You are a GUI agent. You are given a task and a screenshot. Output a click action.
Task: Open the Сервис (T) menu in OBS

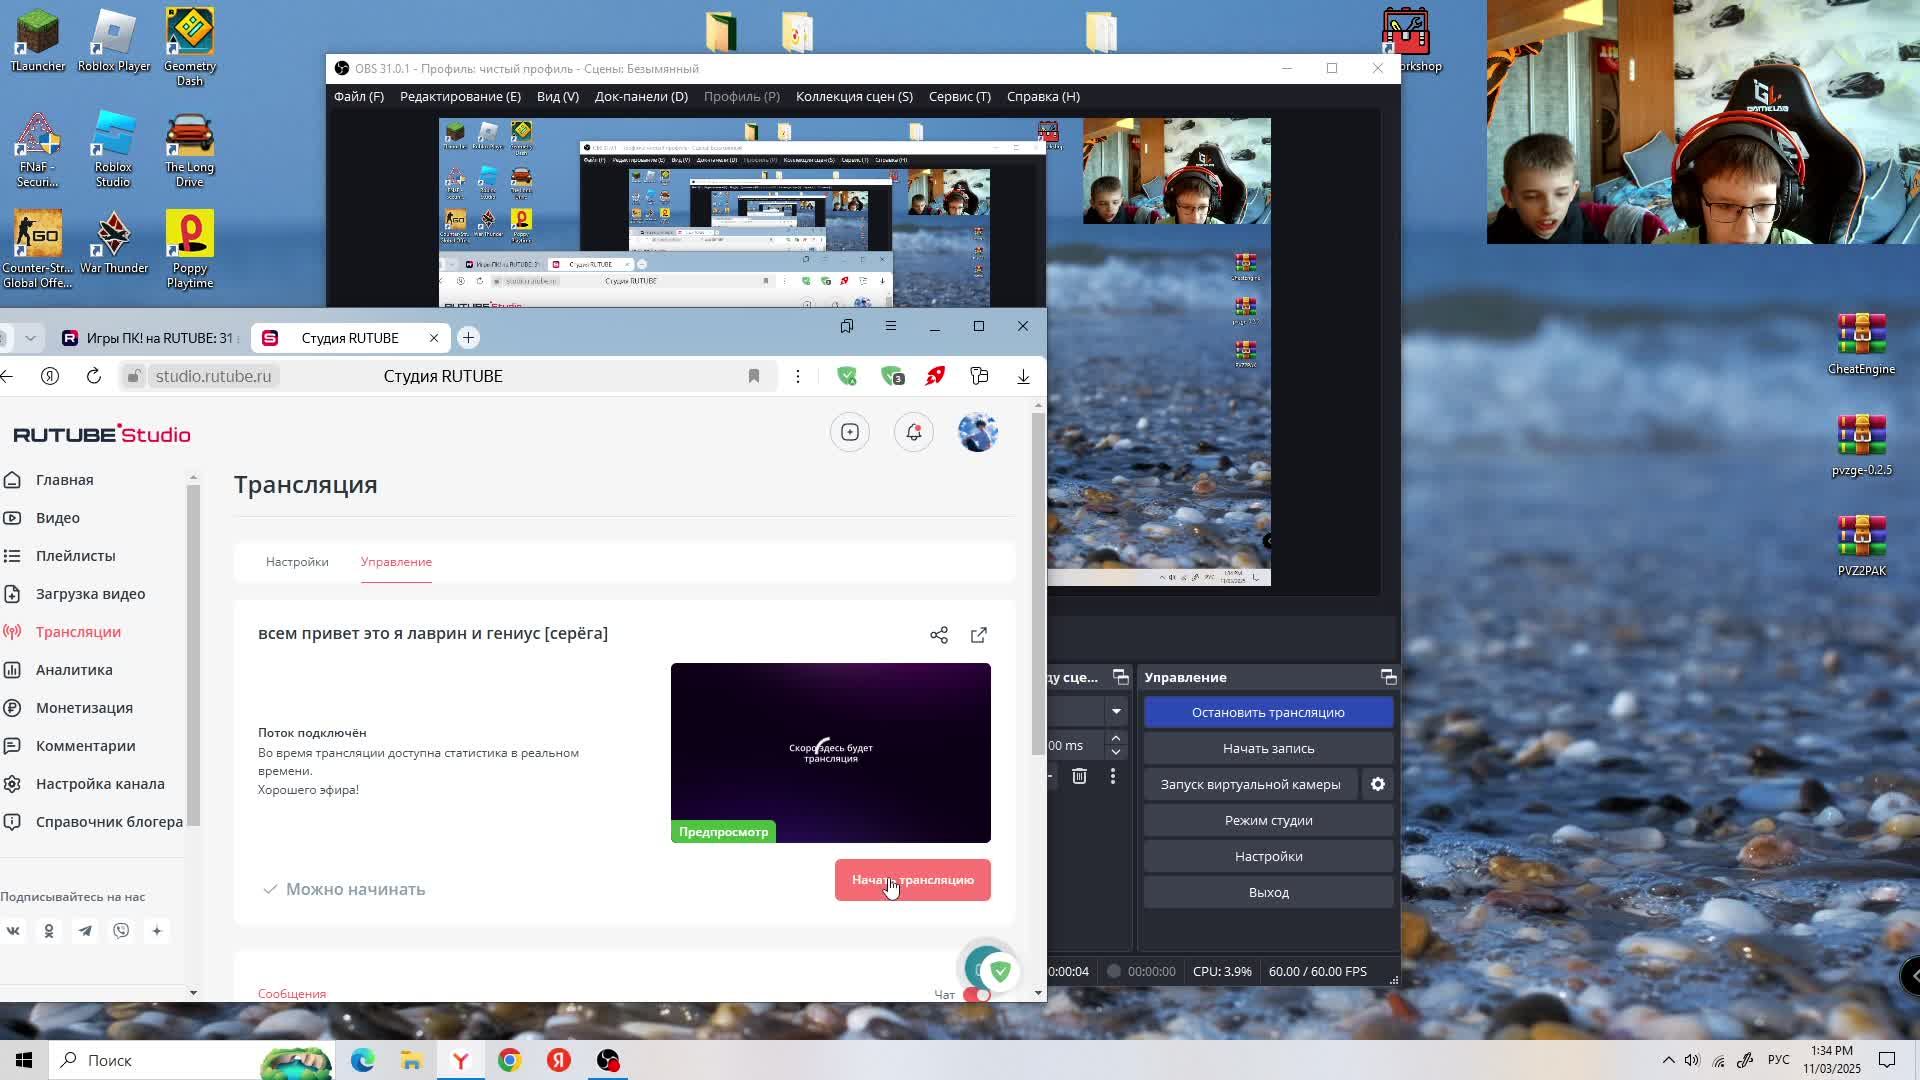pyautogui.click(x=959, y=96)
